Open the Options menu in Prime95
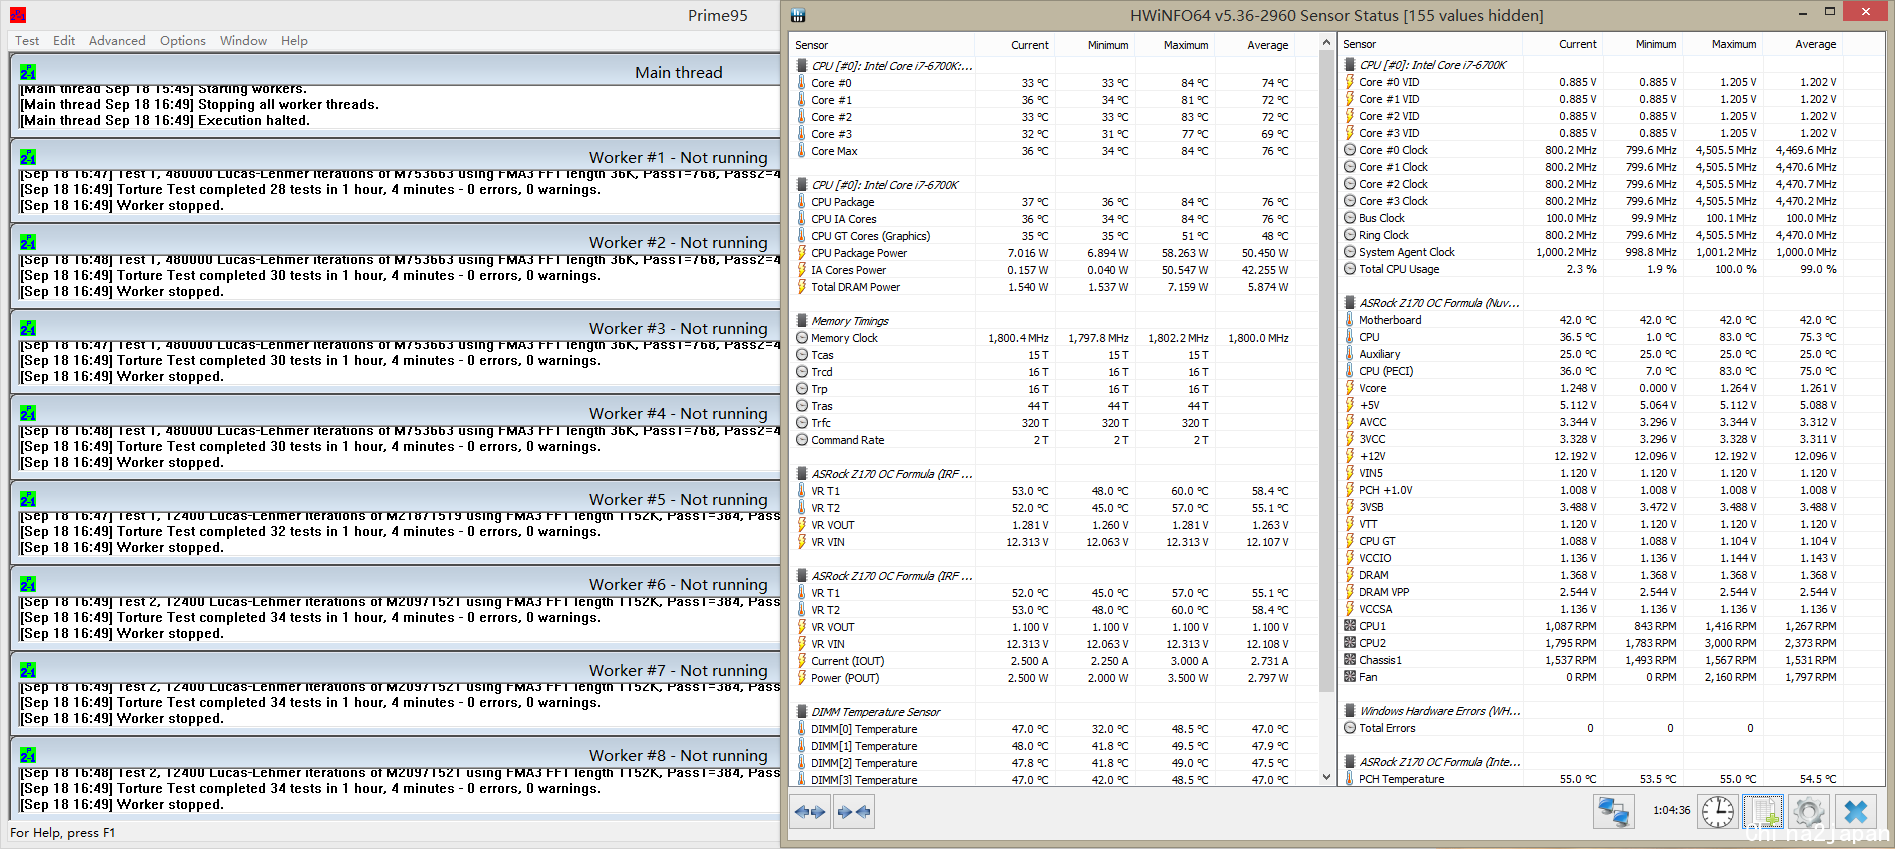 coord(183,41)
